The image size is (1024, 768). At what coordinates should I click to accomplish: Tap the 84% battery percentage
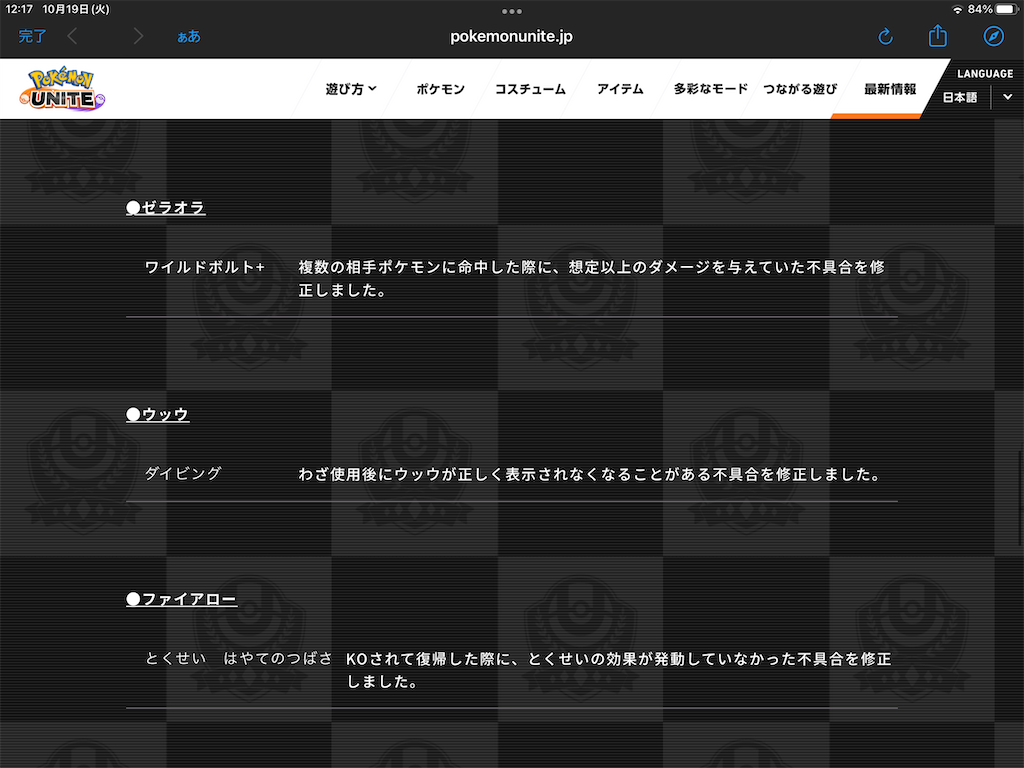tap(980, 9)
